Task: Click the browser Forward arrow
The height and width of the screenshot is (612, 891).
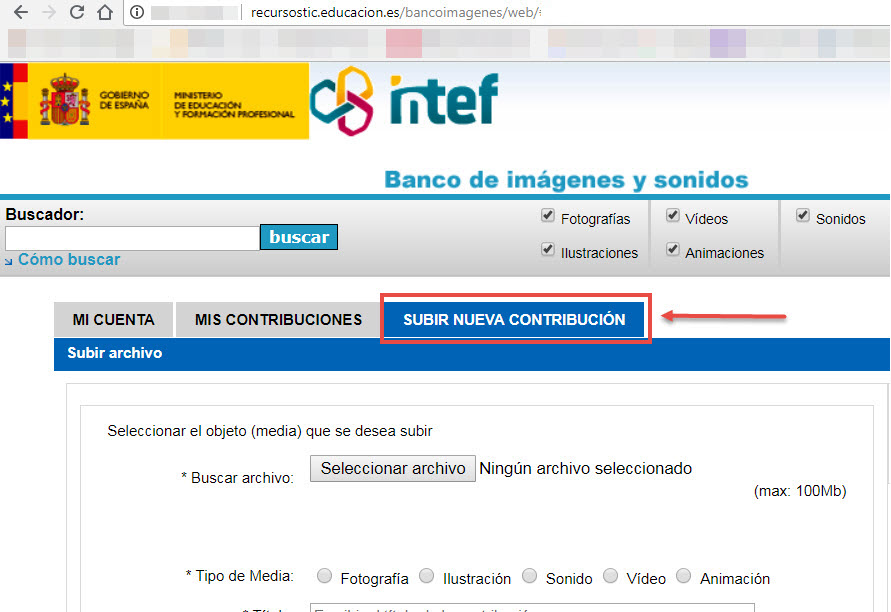Action: (x=48, y=15)
